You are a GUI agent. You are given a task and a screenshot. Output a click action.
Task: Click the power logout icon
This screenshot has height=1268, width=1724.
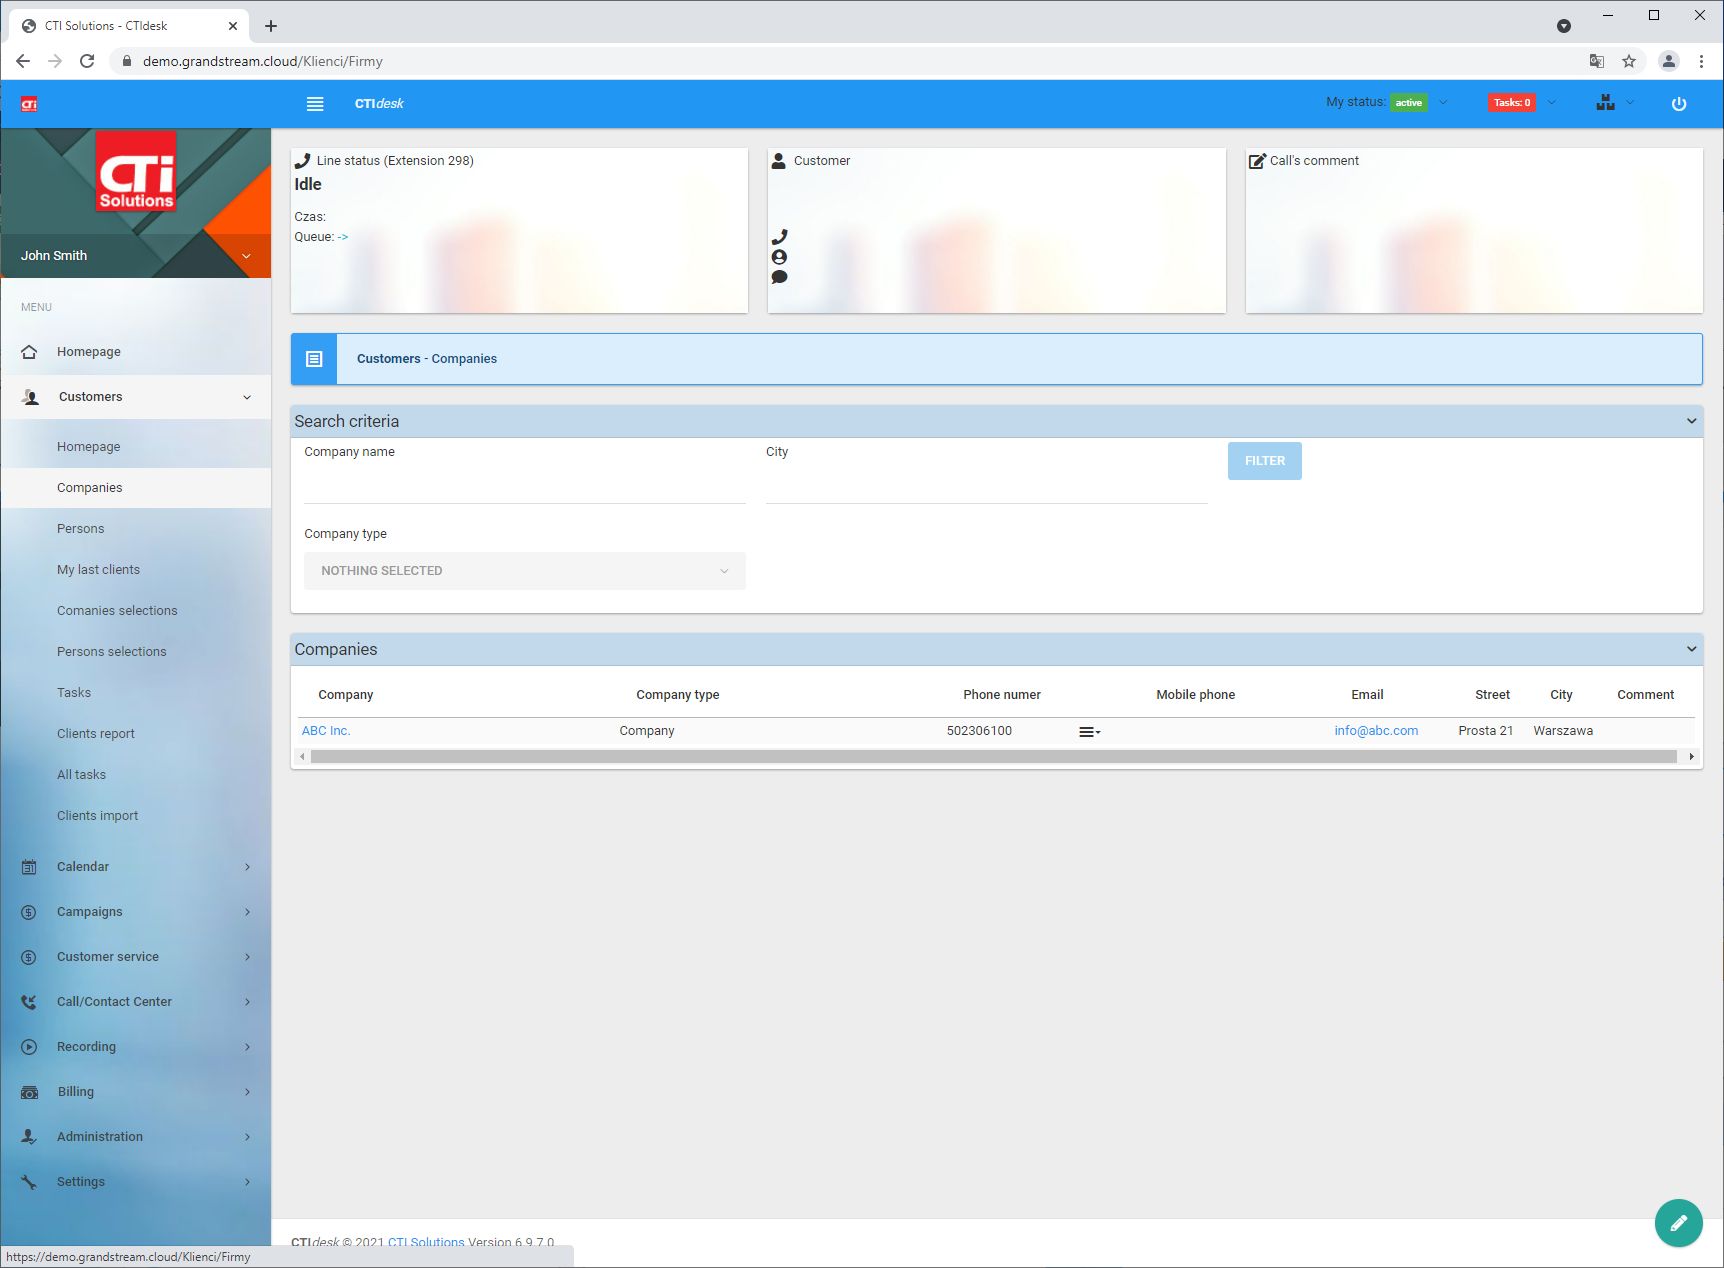1679,104
